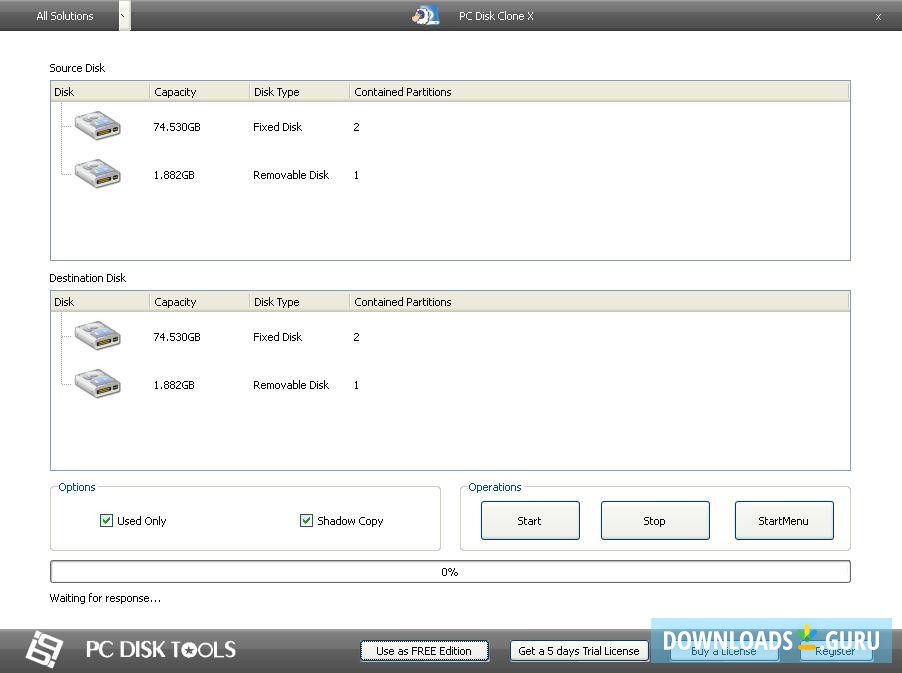Sort Destination Disk list by Disk Type column
Image resolution: width=902 pixels, height=673 pixels.
(300, 302)
